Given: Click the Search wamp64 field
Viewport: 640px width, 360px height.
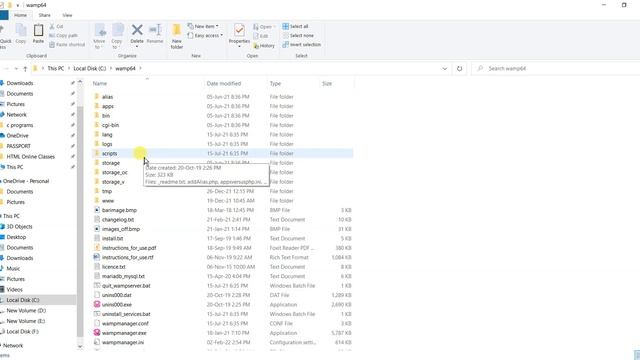Looking at the screenshot, I should point(555,69).
